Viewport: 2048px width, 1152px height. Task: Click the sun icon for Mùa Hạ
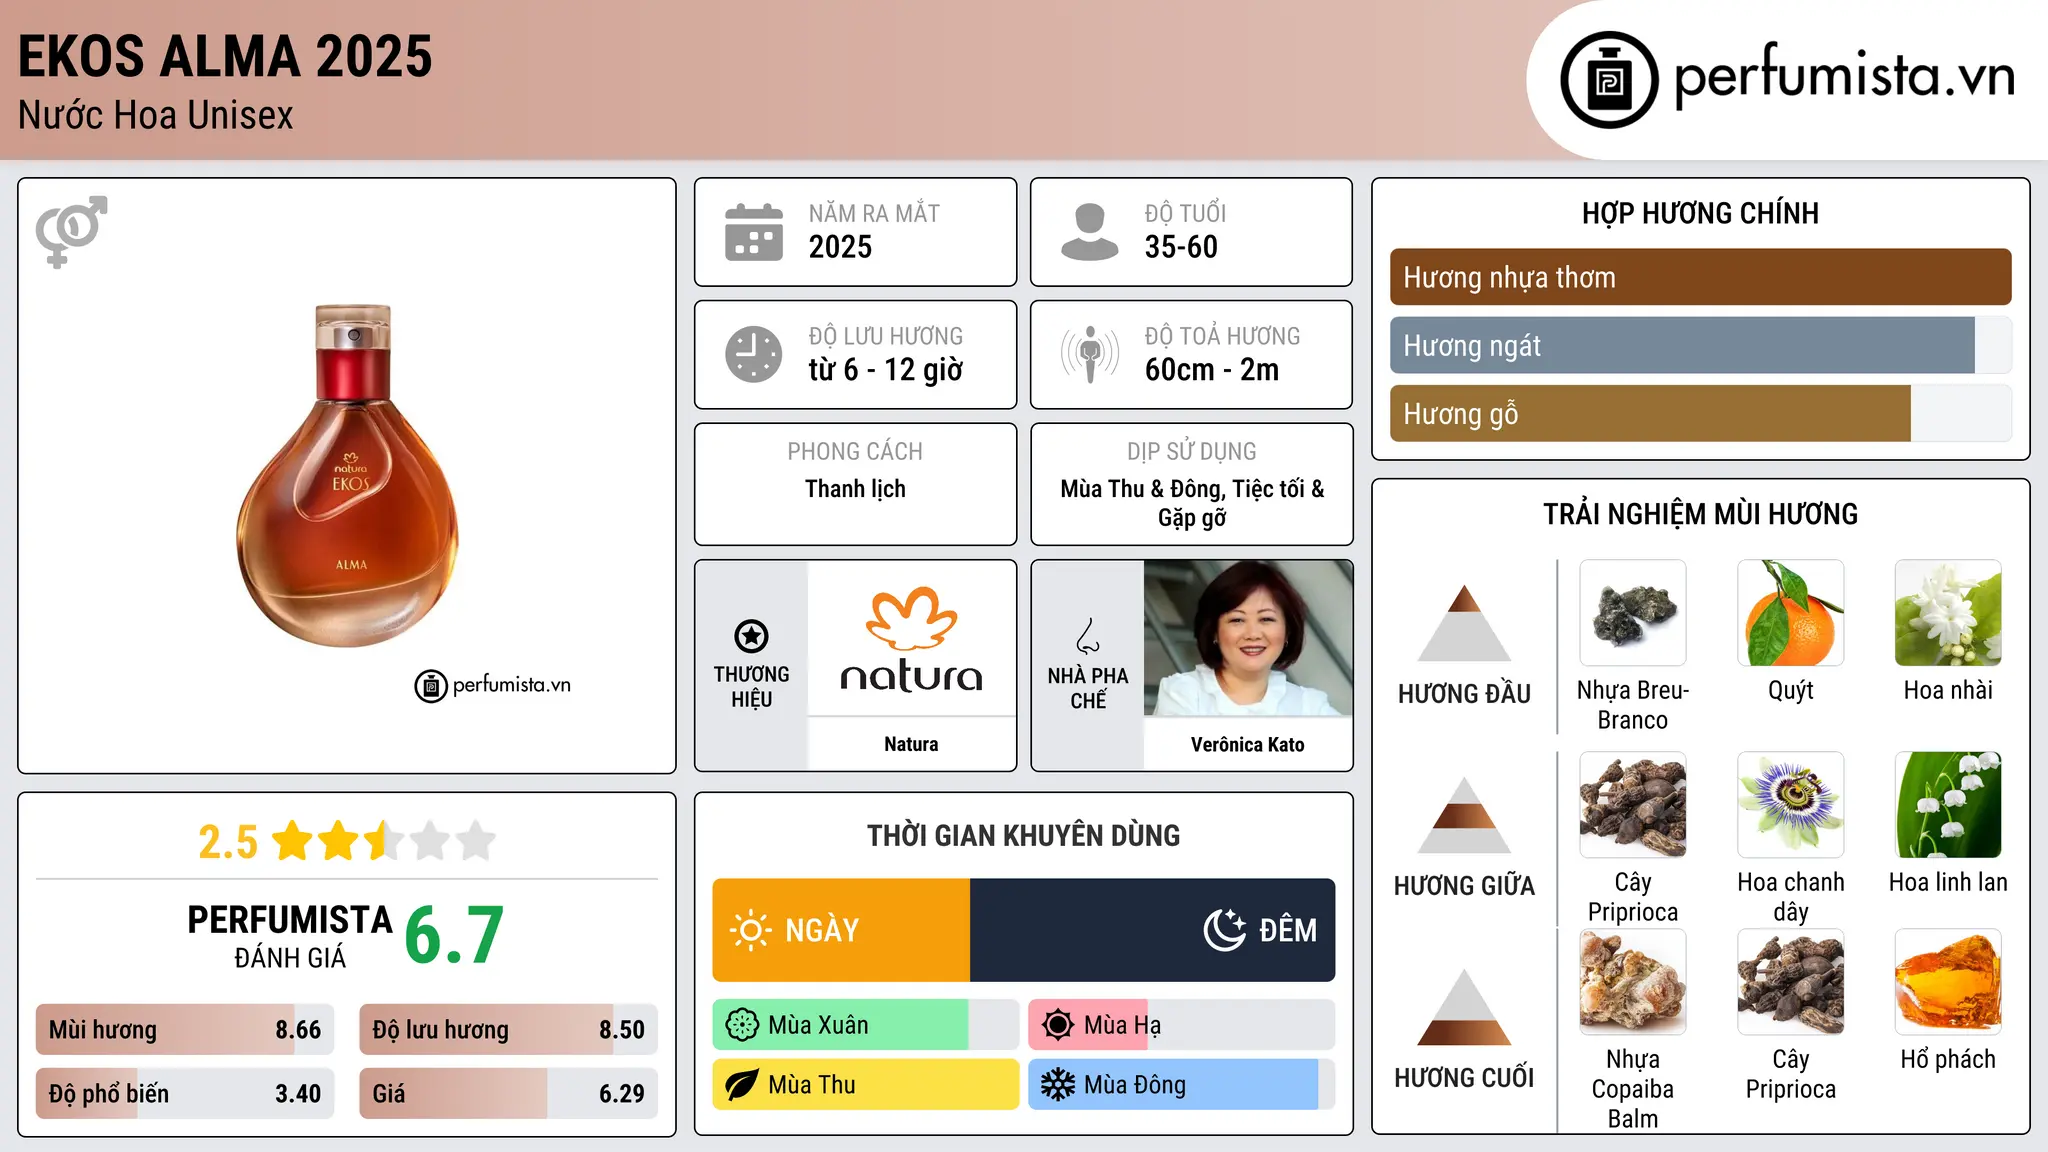pyautogui.click(x=1058, y=1025)
